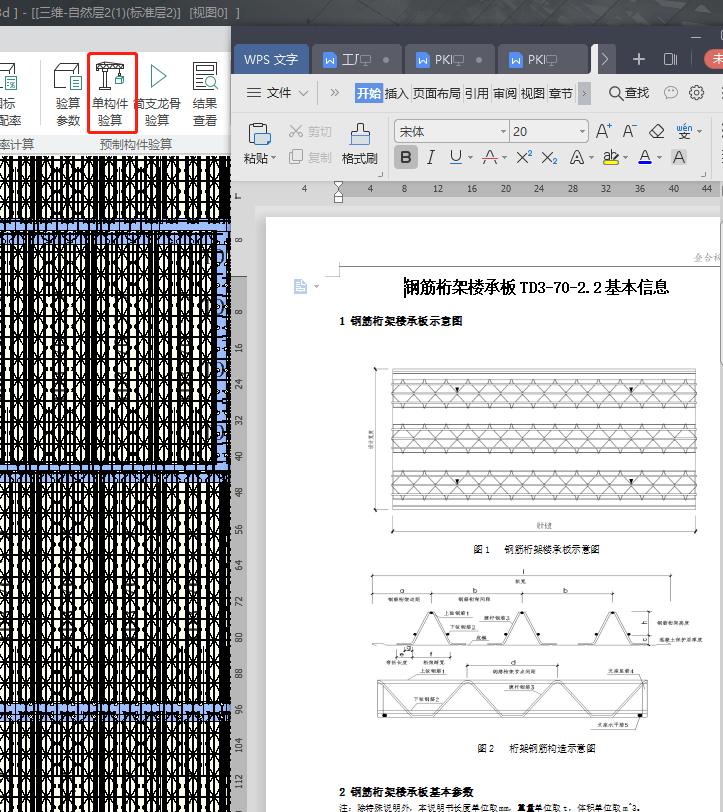Open the yellow highlight color picker
The height and width of the screenshot is (812, 723).
point(627,158)
